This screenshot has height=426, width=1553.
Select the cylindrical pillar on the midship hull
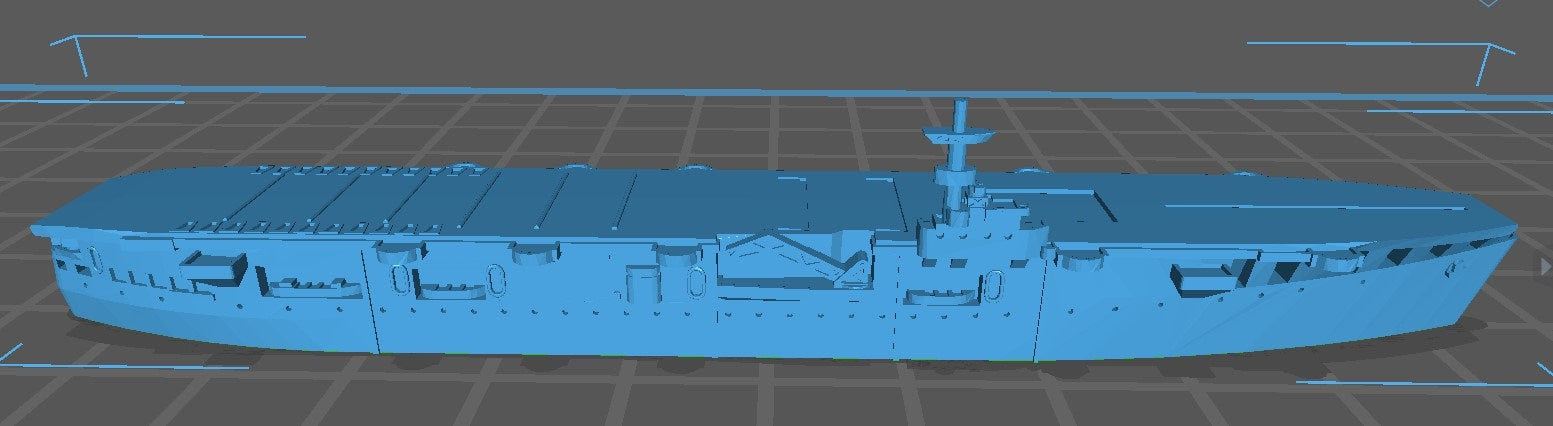point(637,283)
